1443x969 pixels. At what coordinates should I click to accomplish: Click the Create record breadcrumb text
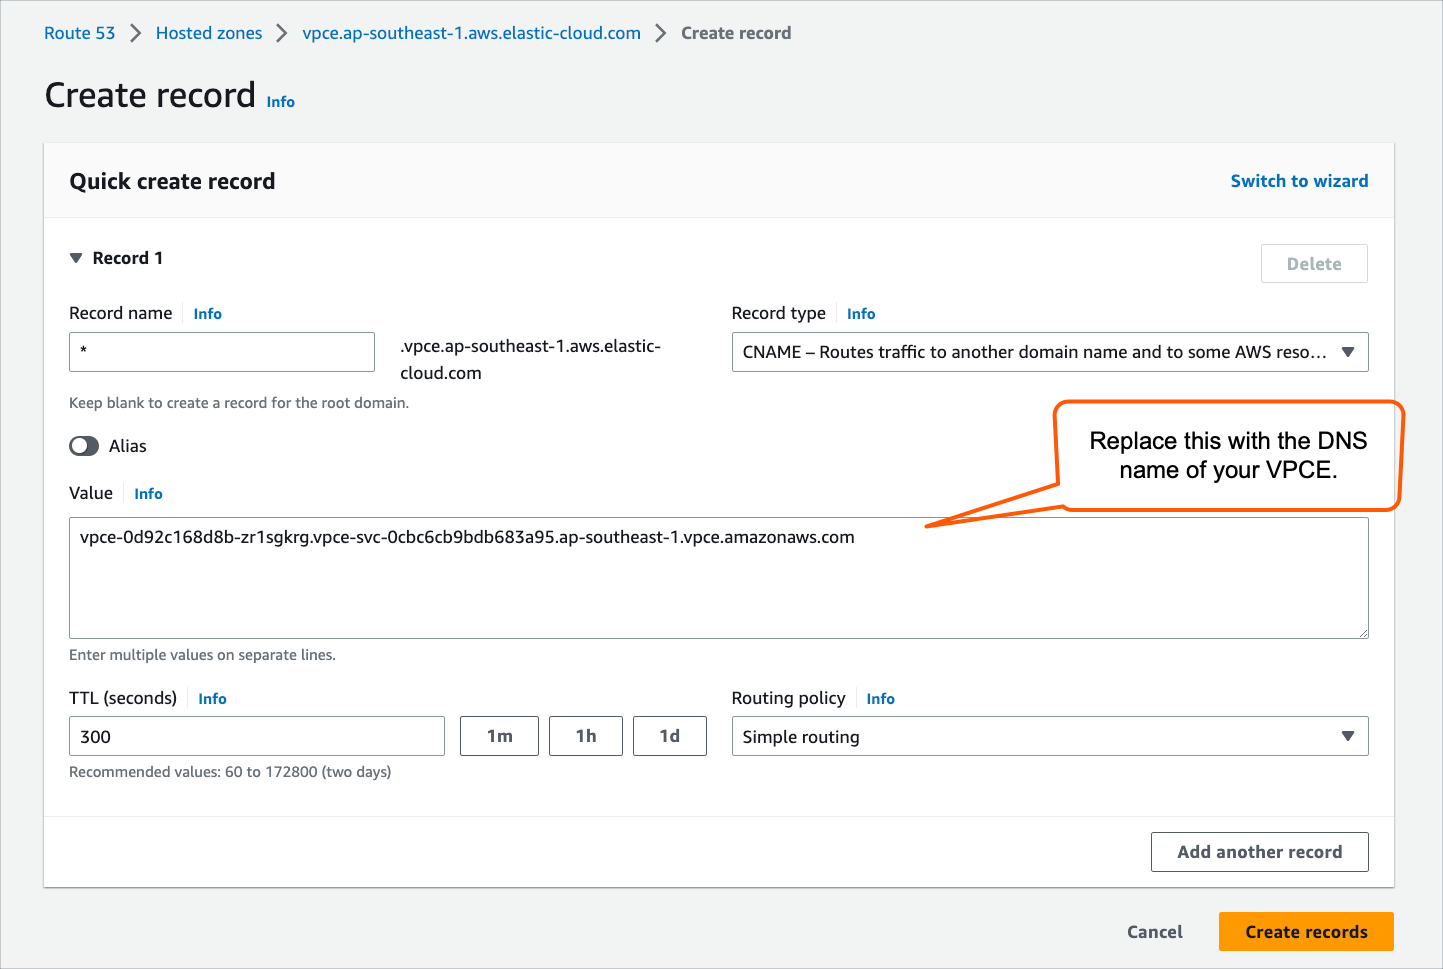[x=736, y=33]
